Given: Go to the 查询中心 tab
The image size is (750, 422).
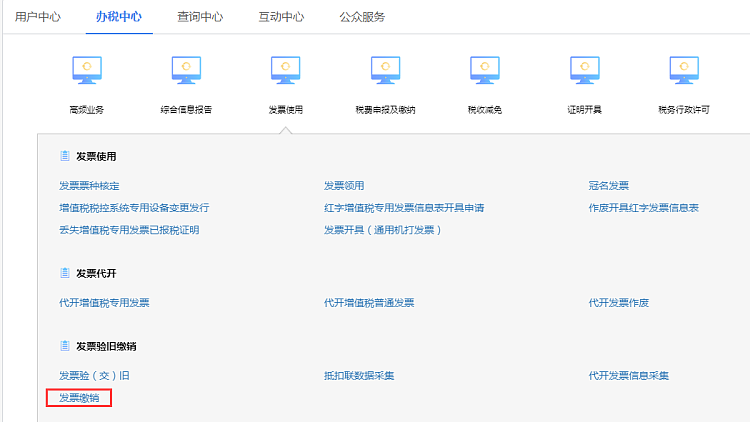Looking at the screenshot, I should 200,17.
